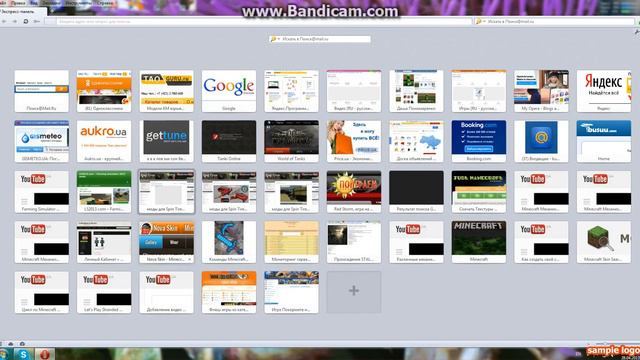
Task: Select the Экспресс-панель tab
Action: pyautogui.click(x=22, y=11)
